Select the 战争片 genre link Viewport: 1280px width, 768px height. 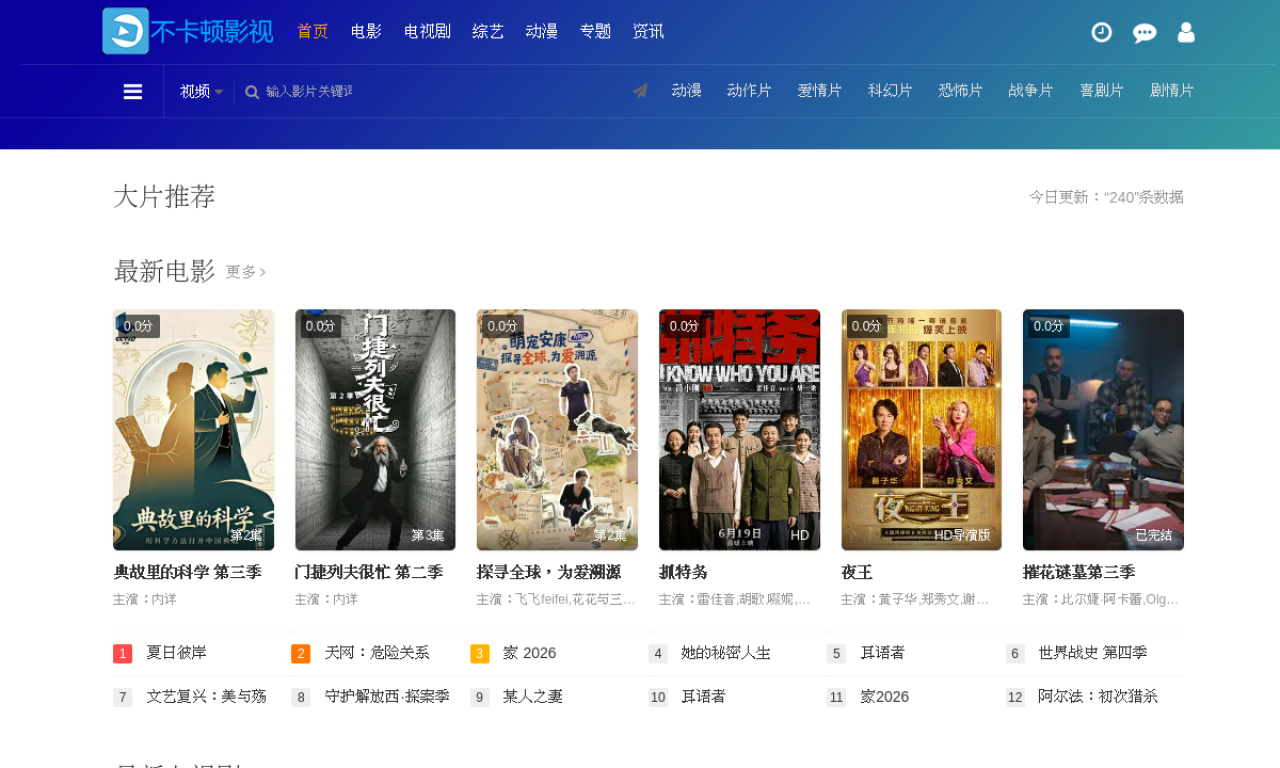1031,91
